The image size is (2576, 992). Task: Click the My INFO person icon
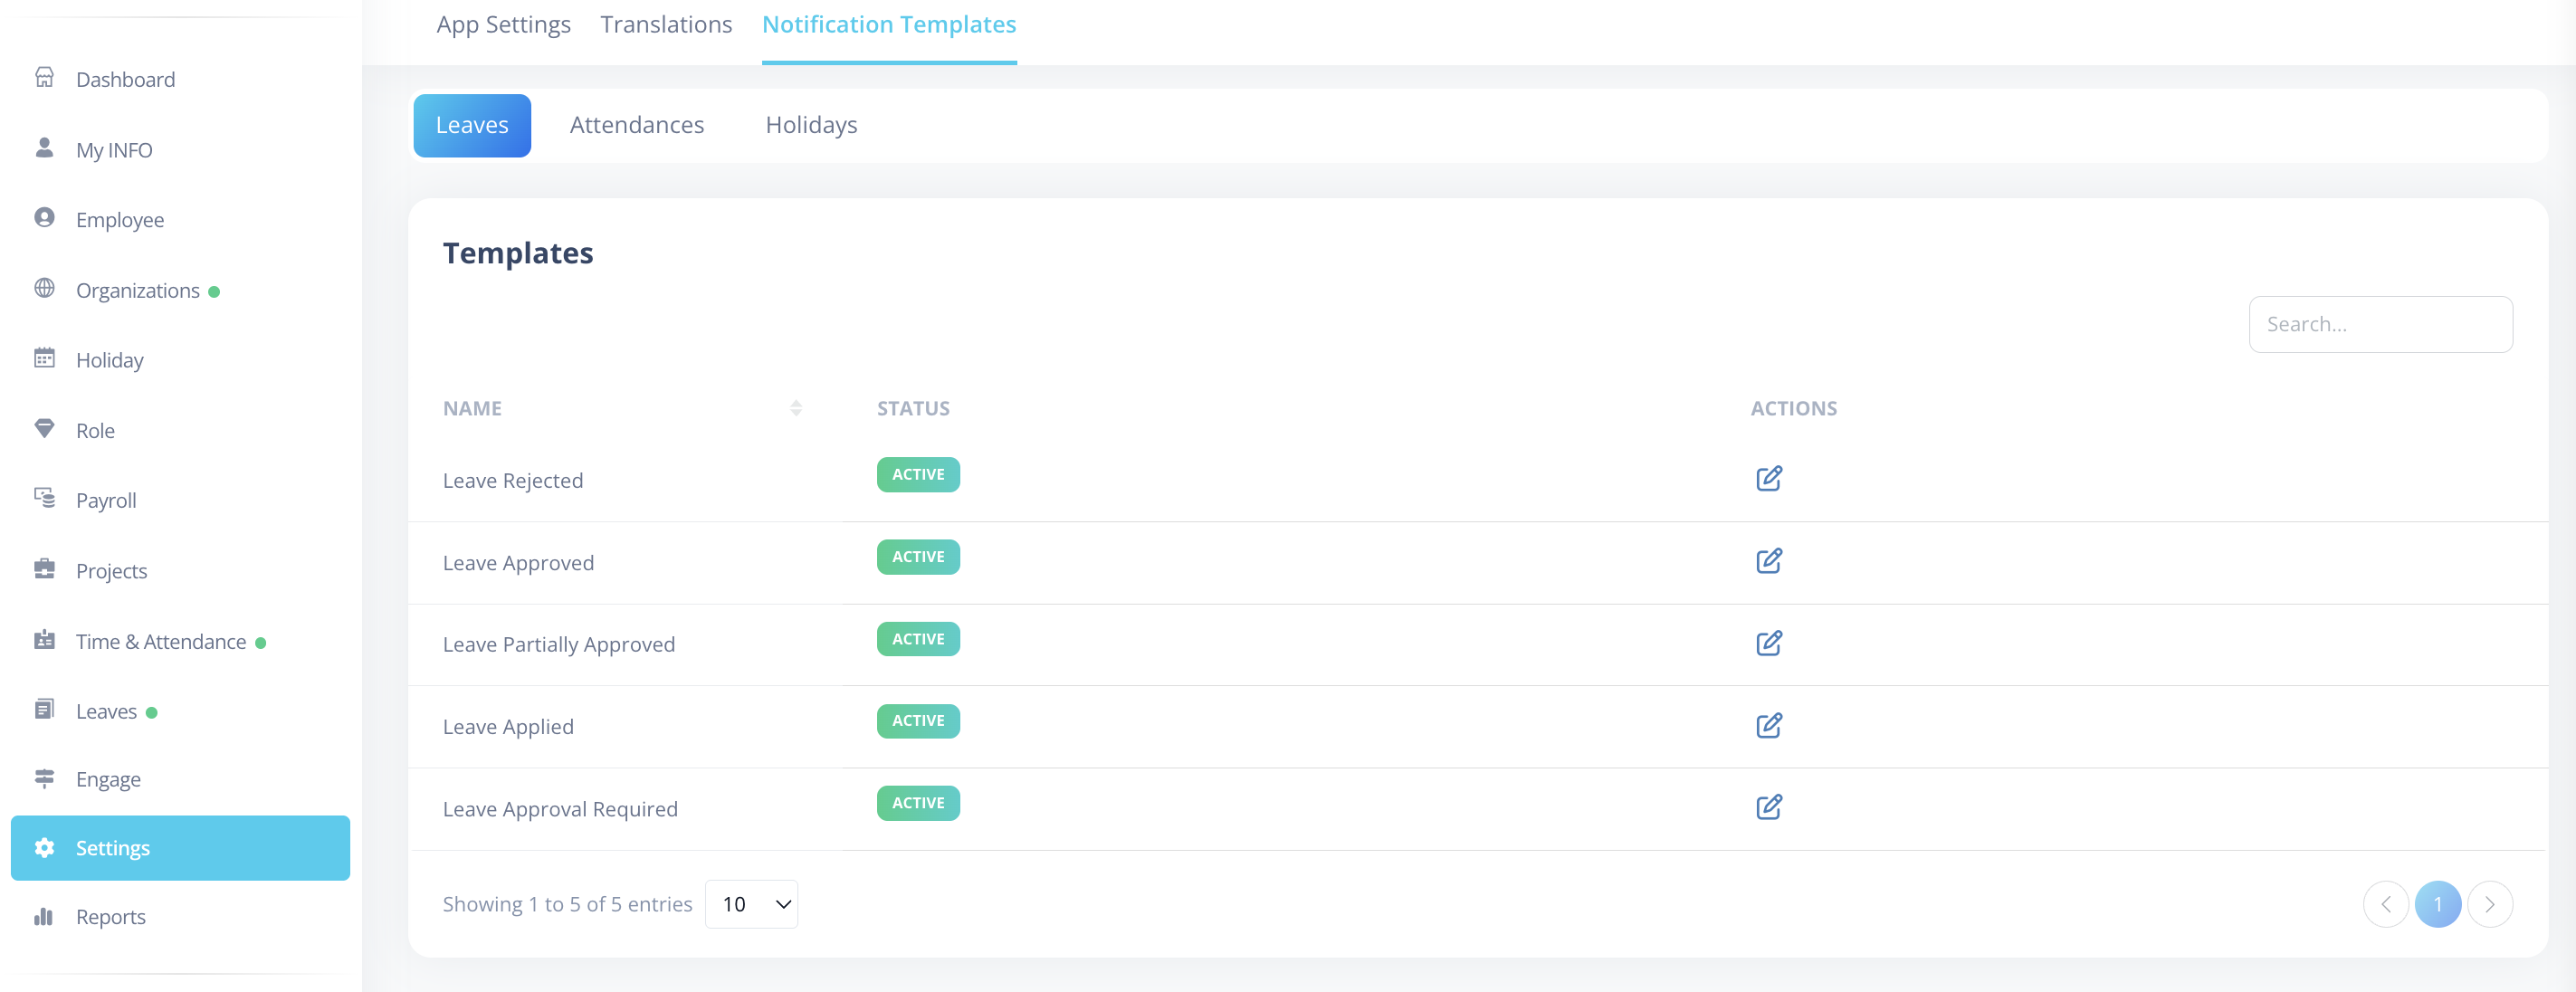(x=44, y=148)
